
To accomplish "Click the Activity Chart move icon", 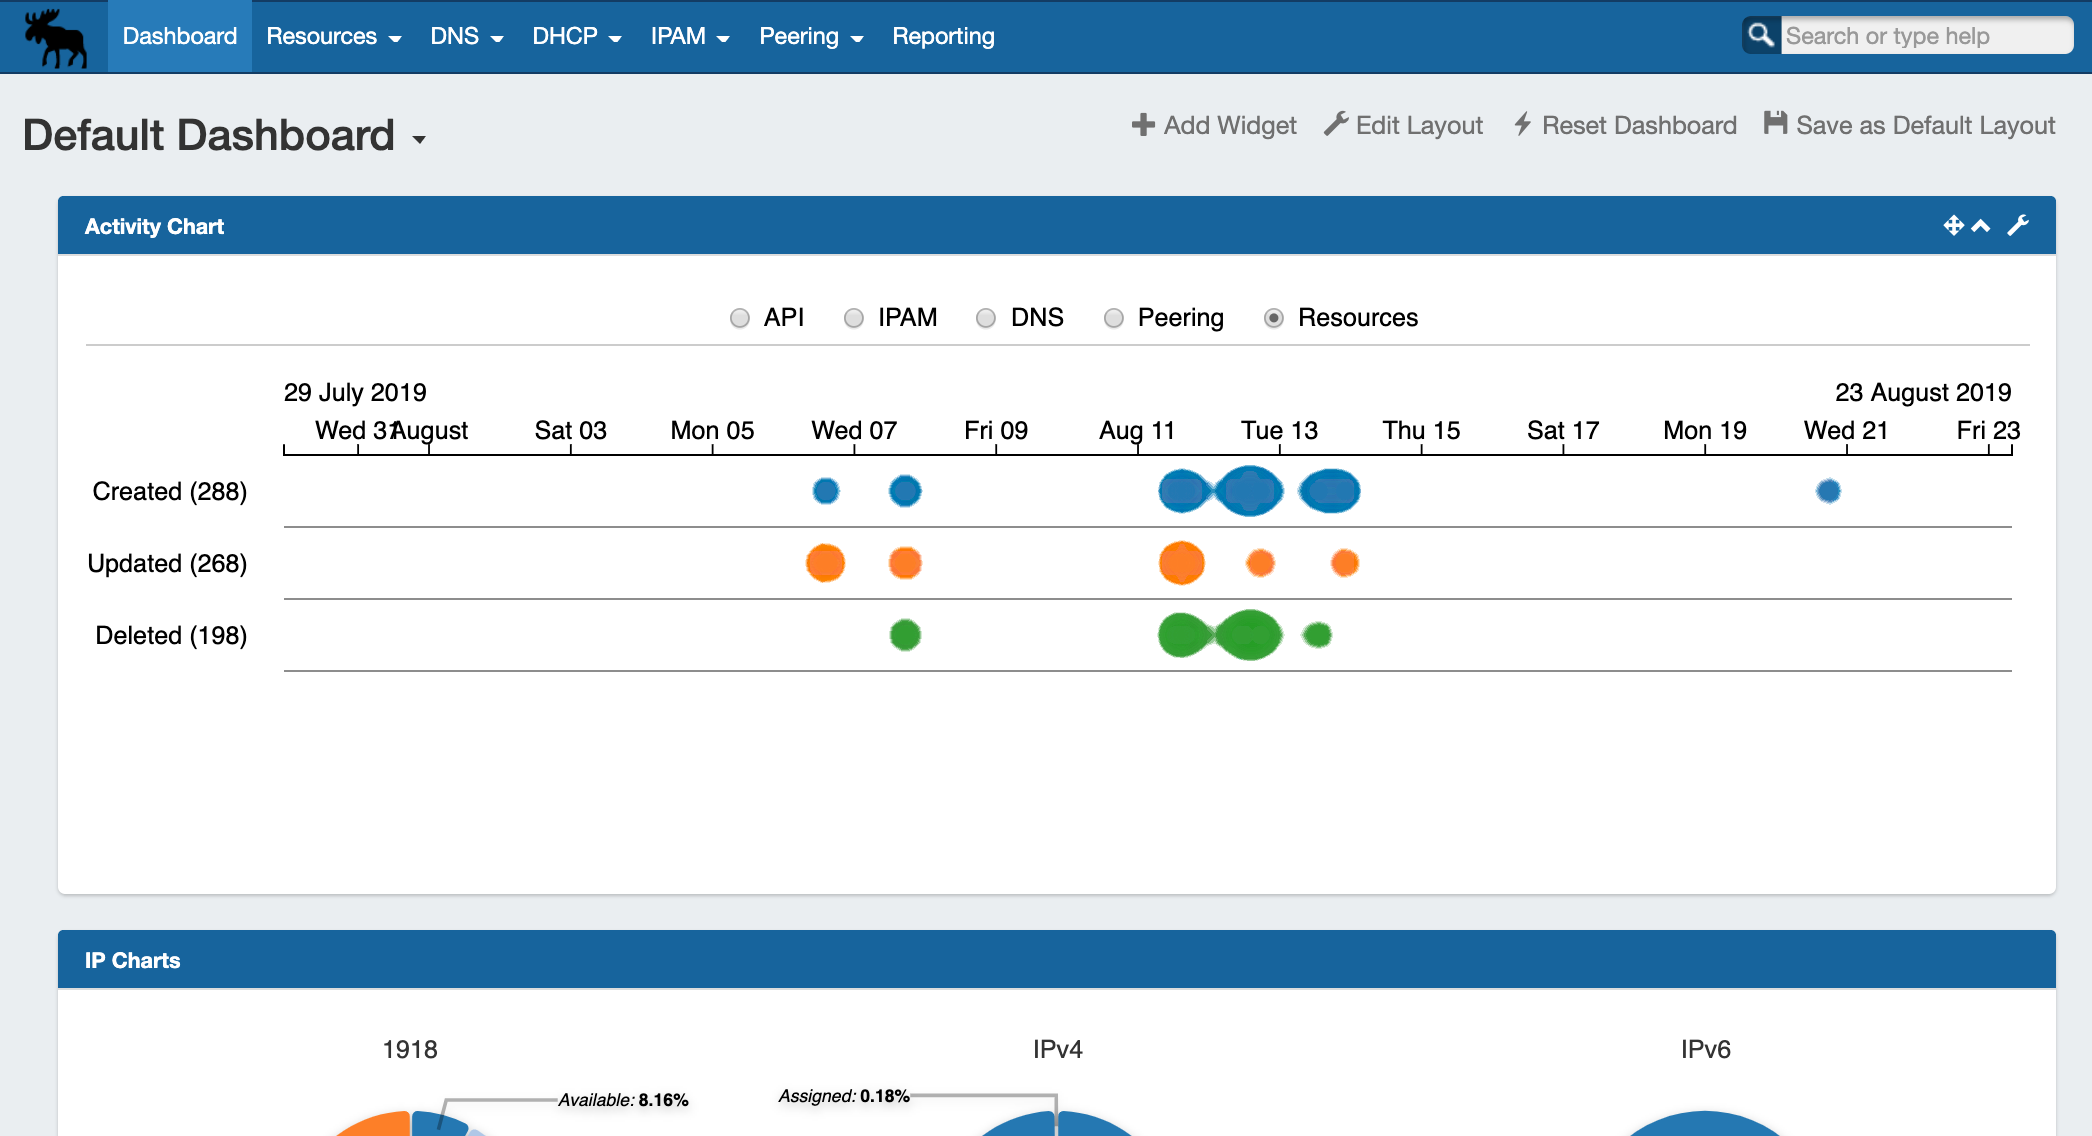I will [1952, 226].
